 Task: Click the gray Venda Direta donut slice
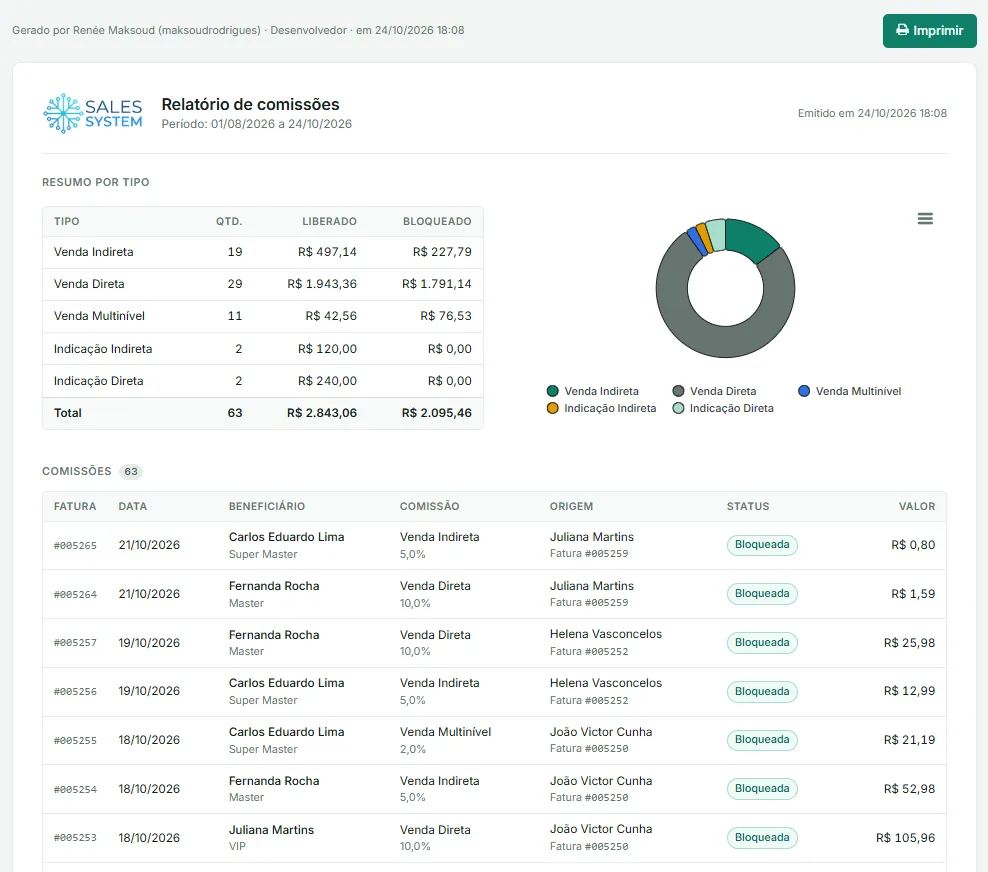click(x=706, y=337)
